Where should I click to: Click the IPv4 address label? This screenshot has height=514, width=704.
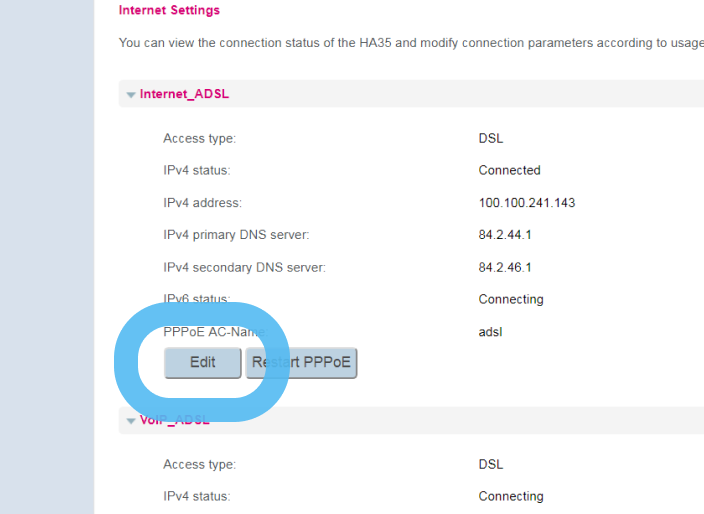[202, 203]
